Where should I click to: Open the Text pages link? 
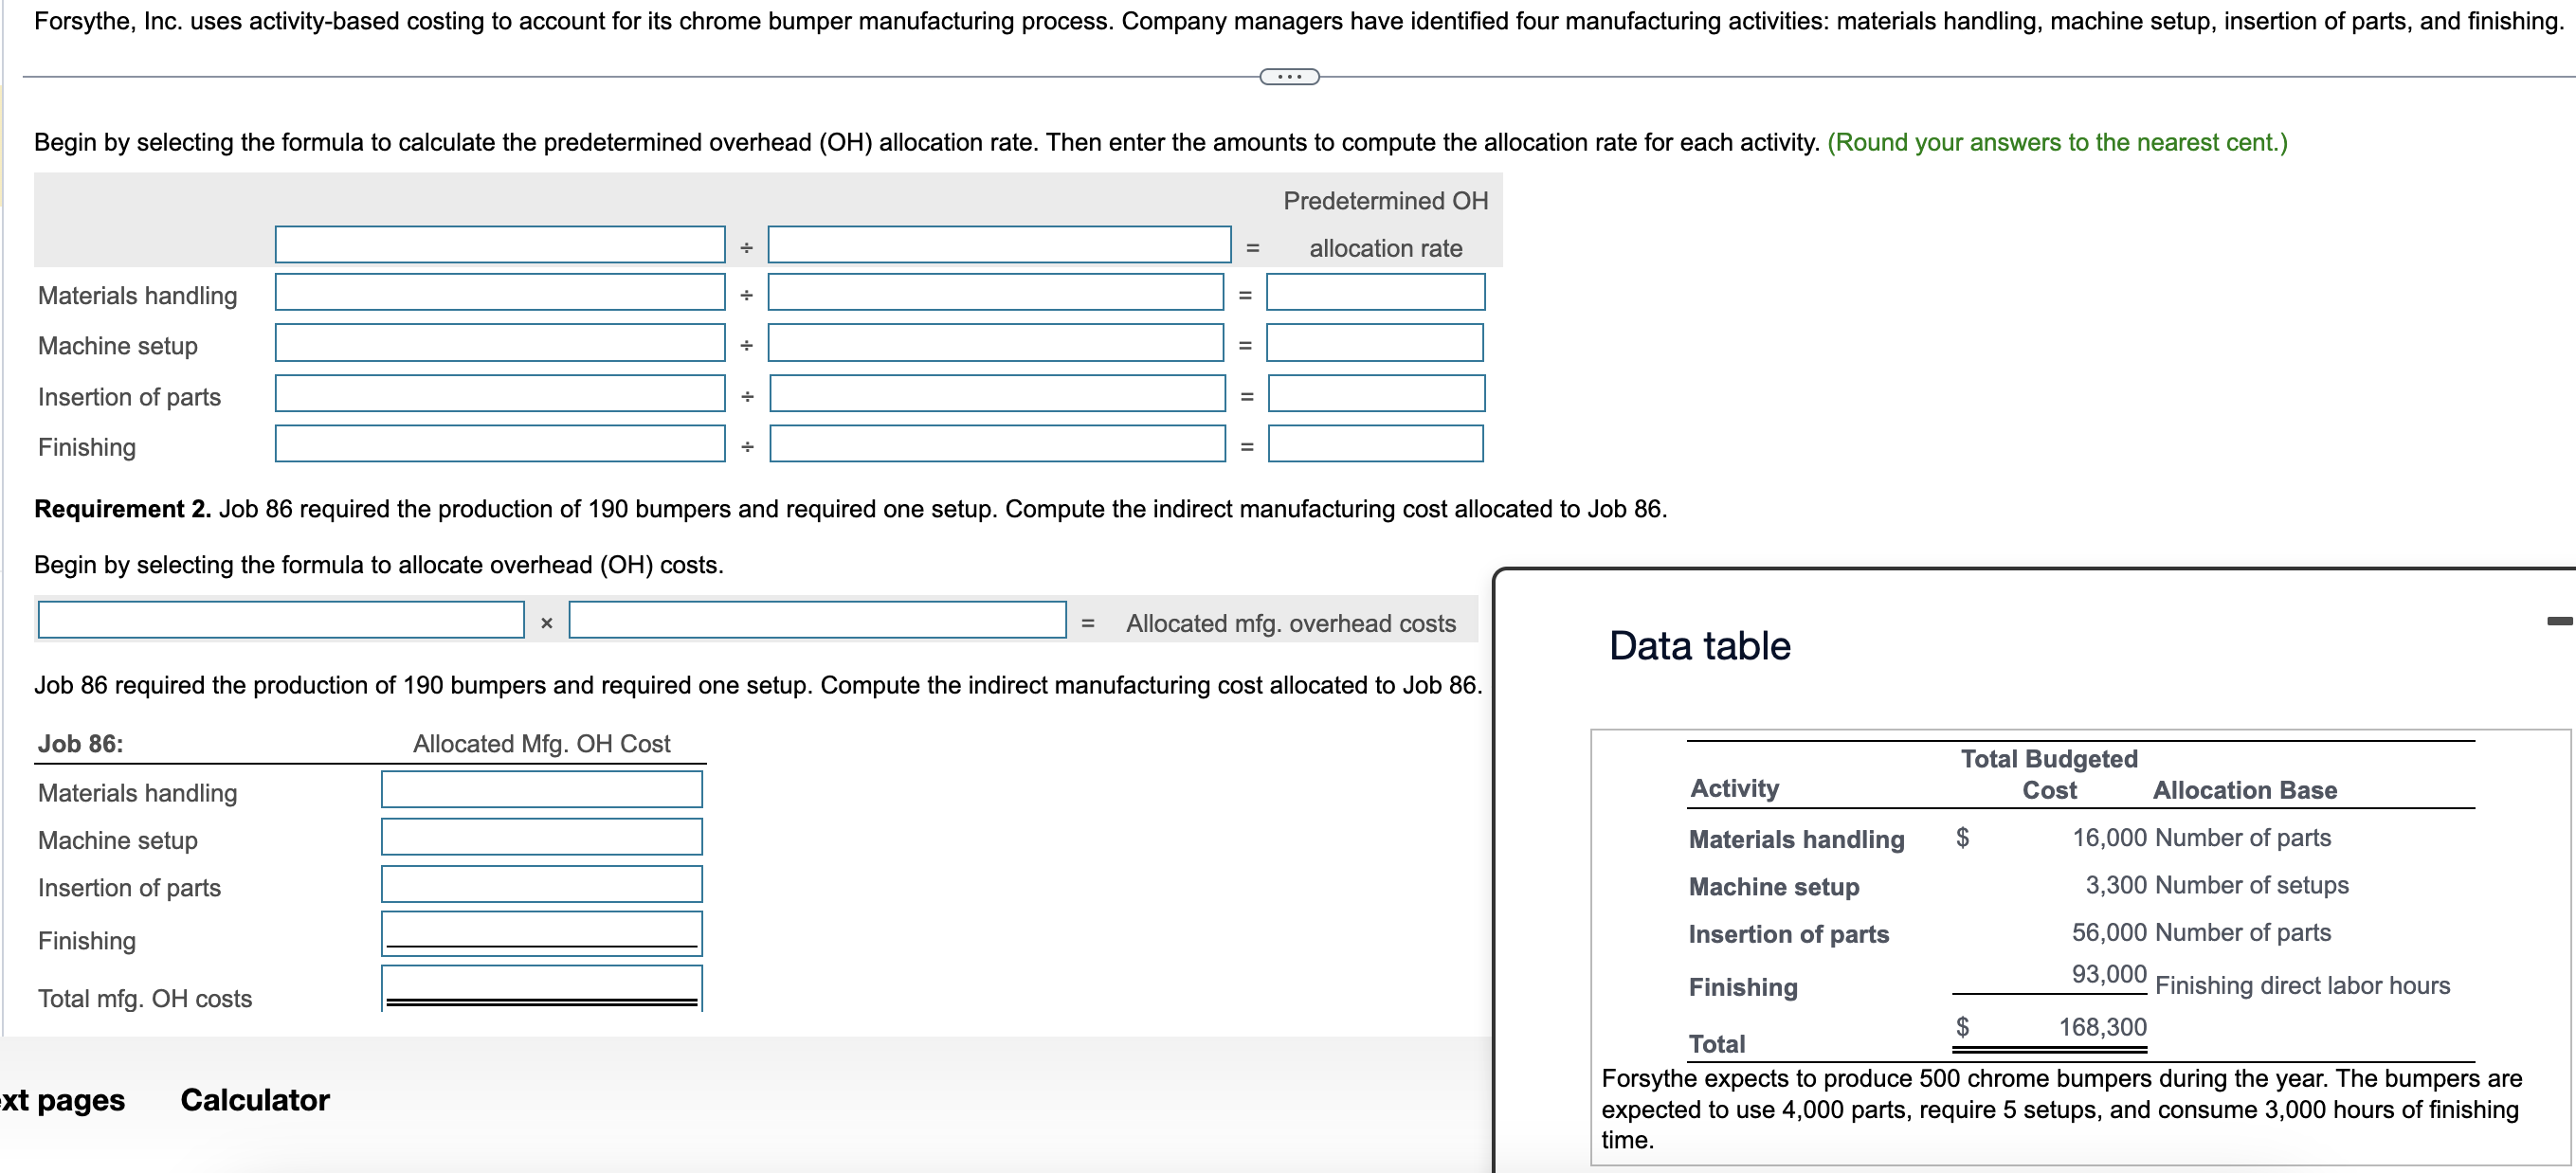(x=62, y=1100)
